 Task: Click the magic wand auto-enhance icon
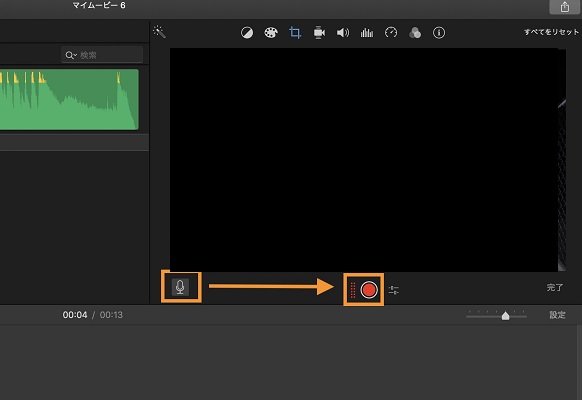point(160,32)
